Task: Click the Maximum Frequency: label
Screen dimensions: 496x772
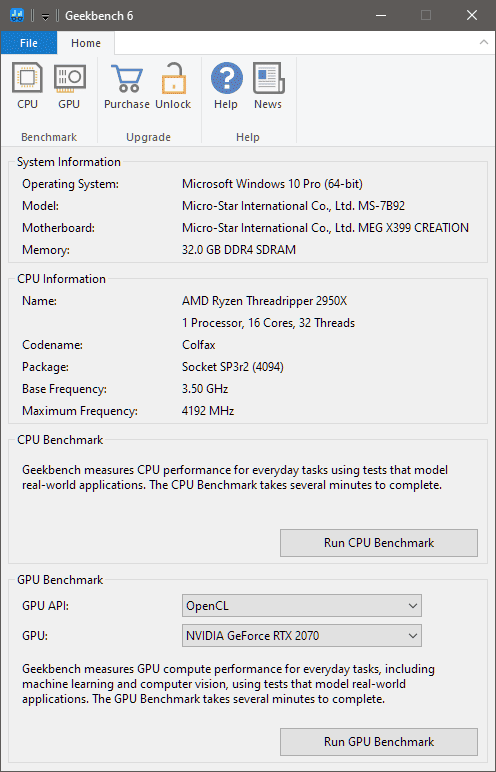Action: click(80, 411)
